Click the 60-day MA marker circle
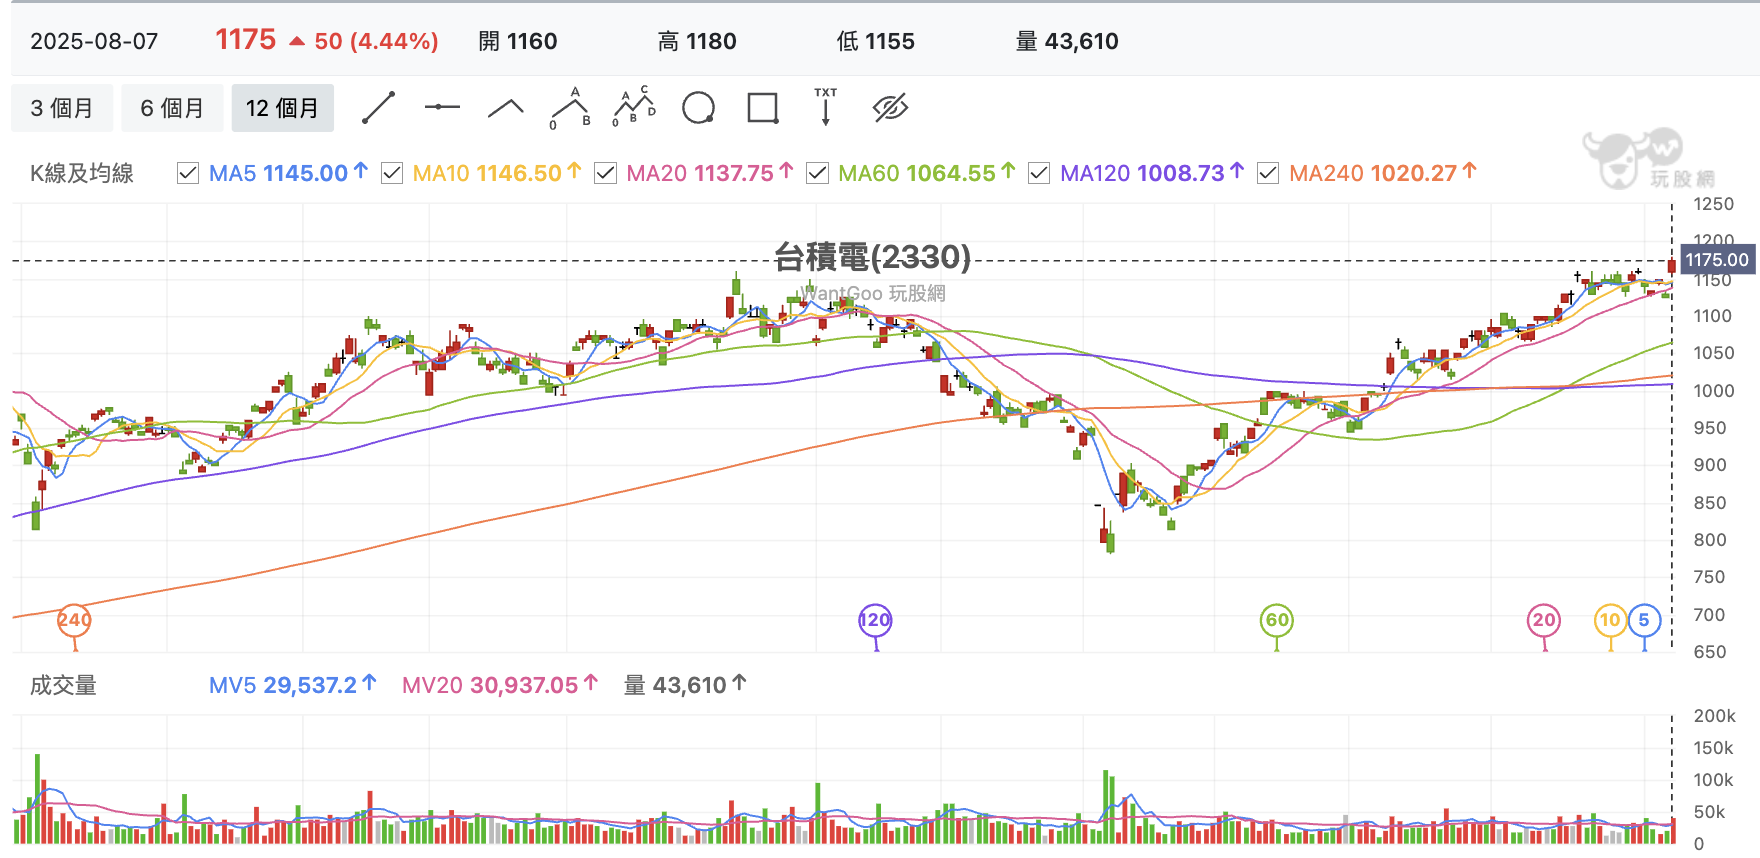This screenshot has height=858, width=1760. click(1277, 620)
